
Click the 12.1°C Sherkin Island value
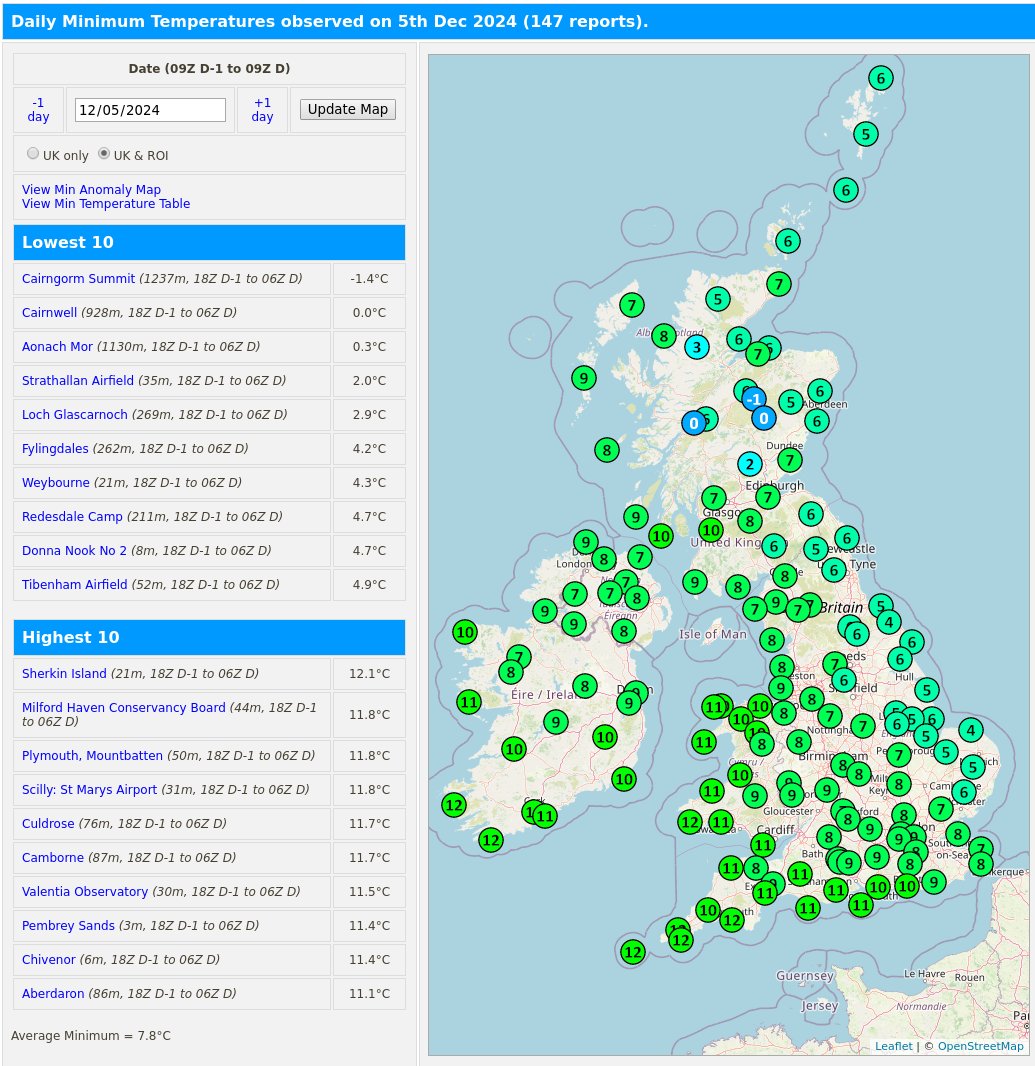coord(369,674)
